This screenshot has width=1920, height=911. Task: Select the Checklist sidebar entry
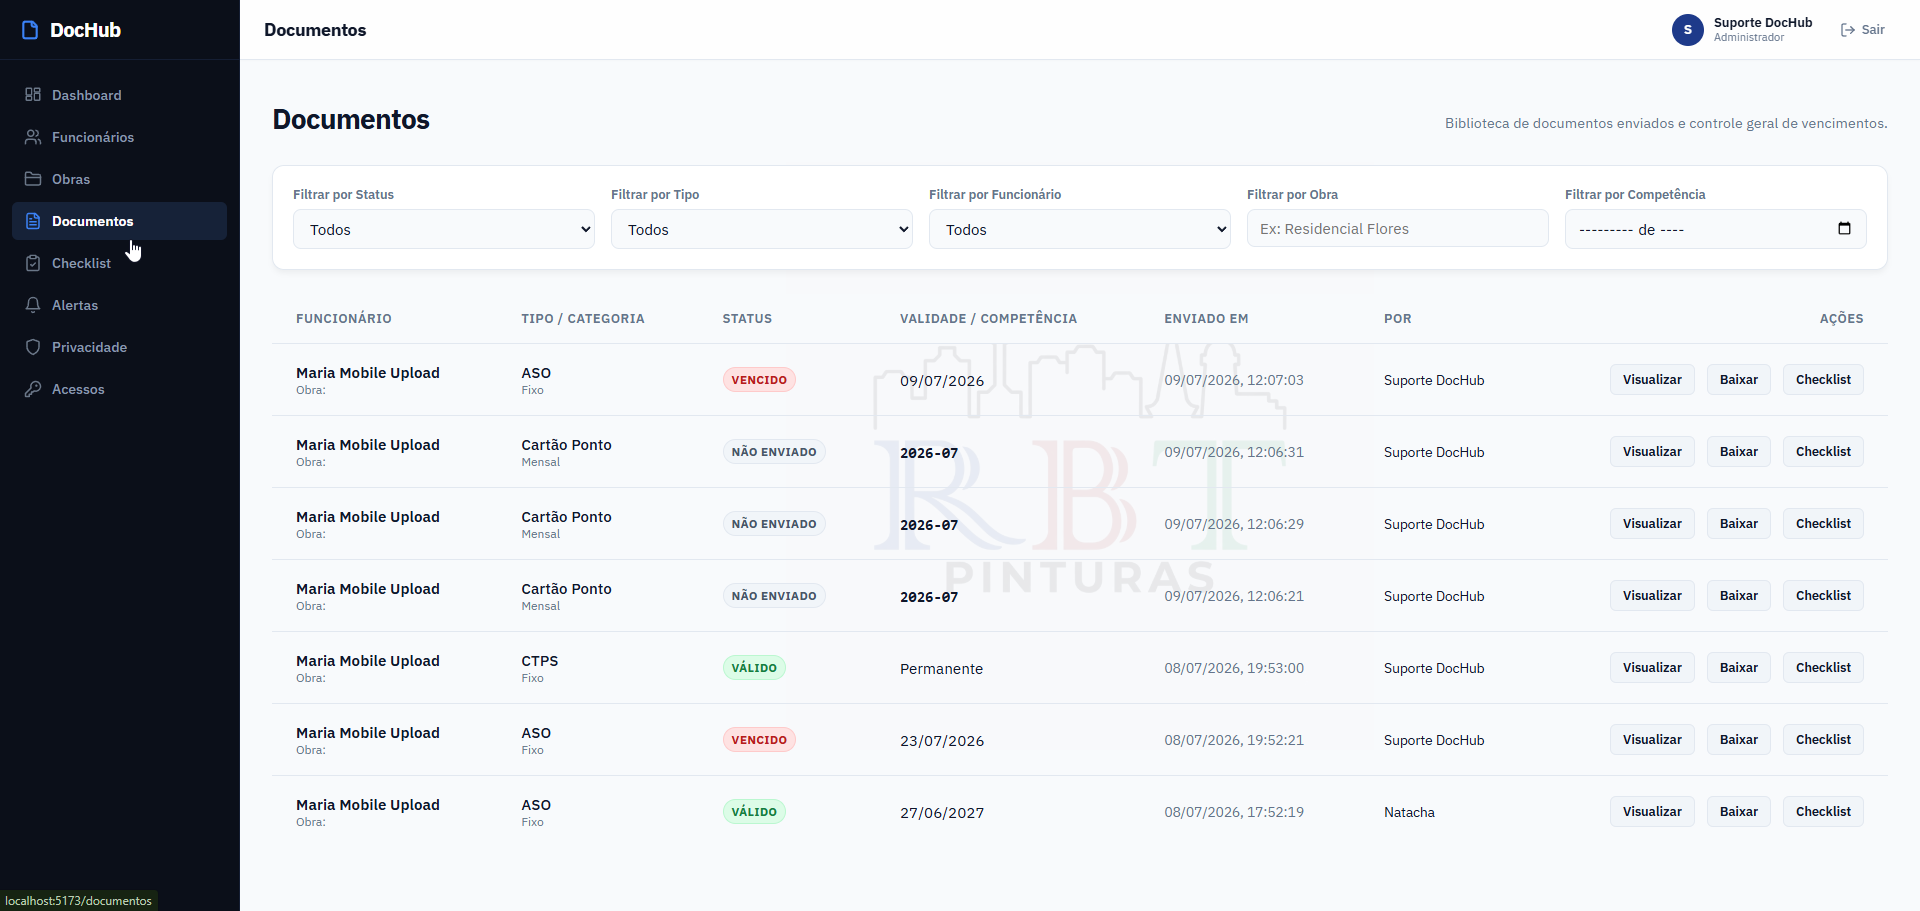pos(119,263)
